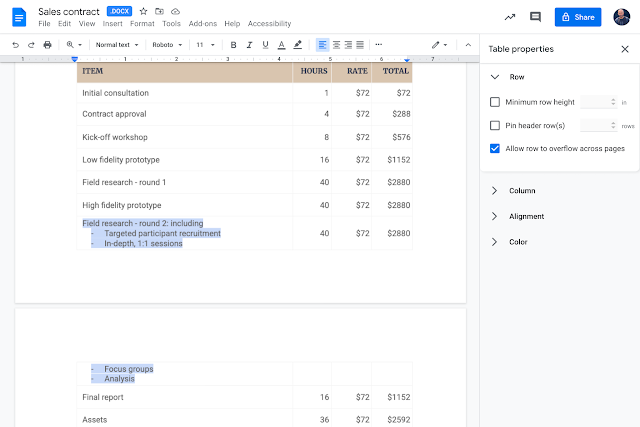The width and height of the screenshot is (640, 427).
Task: Open the Insert menu
Action: pos(112,23)
